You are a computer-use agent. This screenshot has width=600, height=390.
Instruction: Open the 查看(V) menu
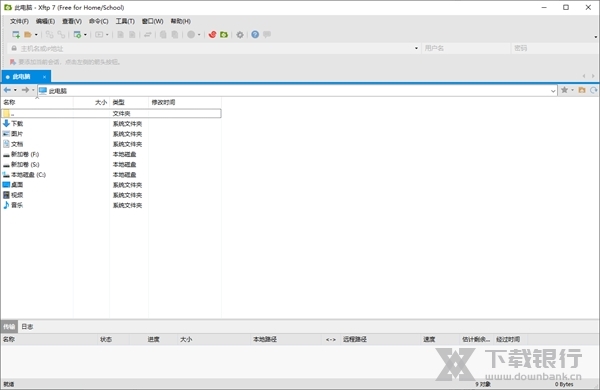pyautogui.click(x=72, y=21)
